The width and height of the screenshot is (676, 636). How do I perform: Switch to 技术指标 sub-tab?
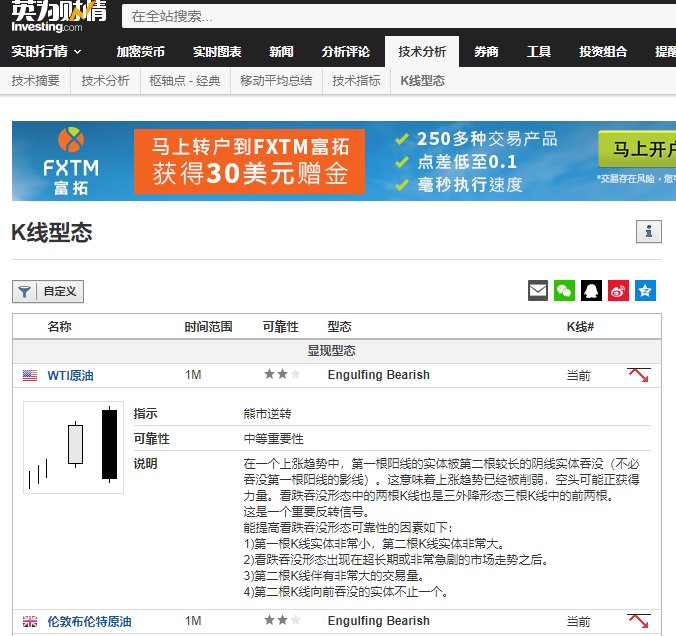pos(357,81)
